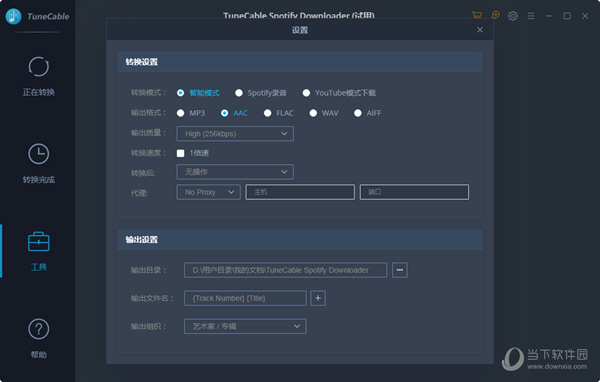Minimize the TuneCable window

coord(549,16)
